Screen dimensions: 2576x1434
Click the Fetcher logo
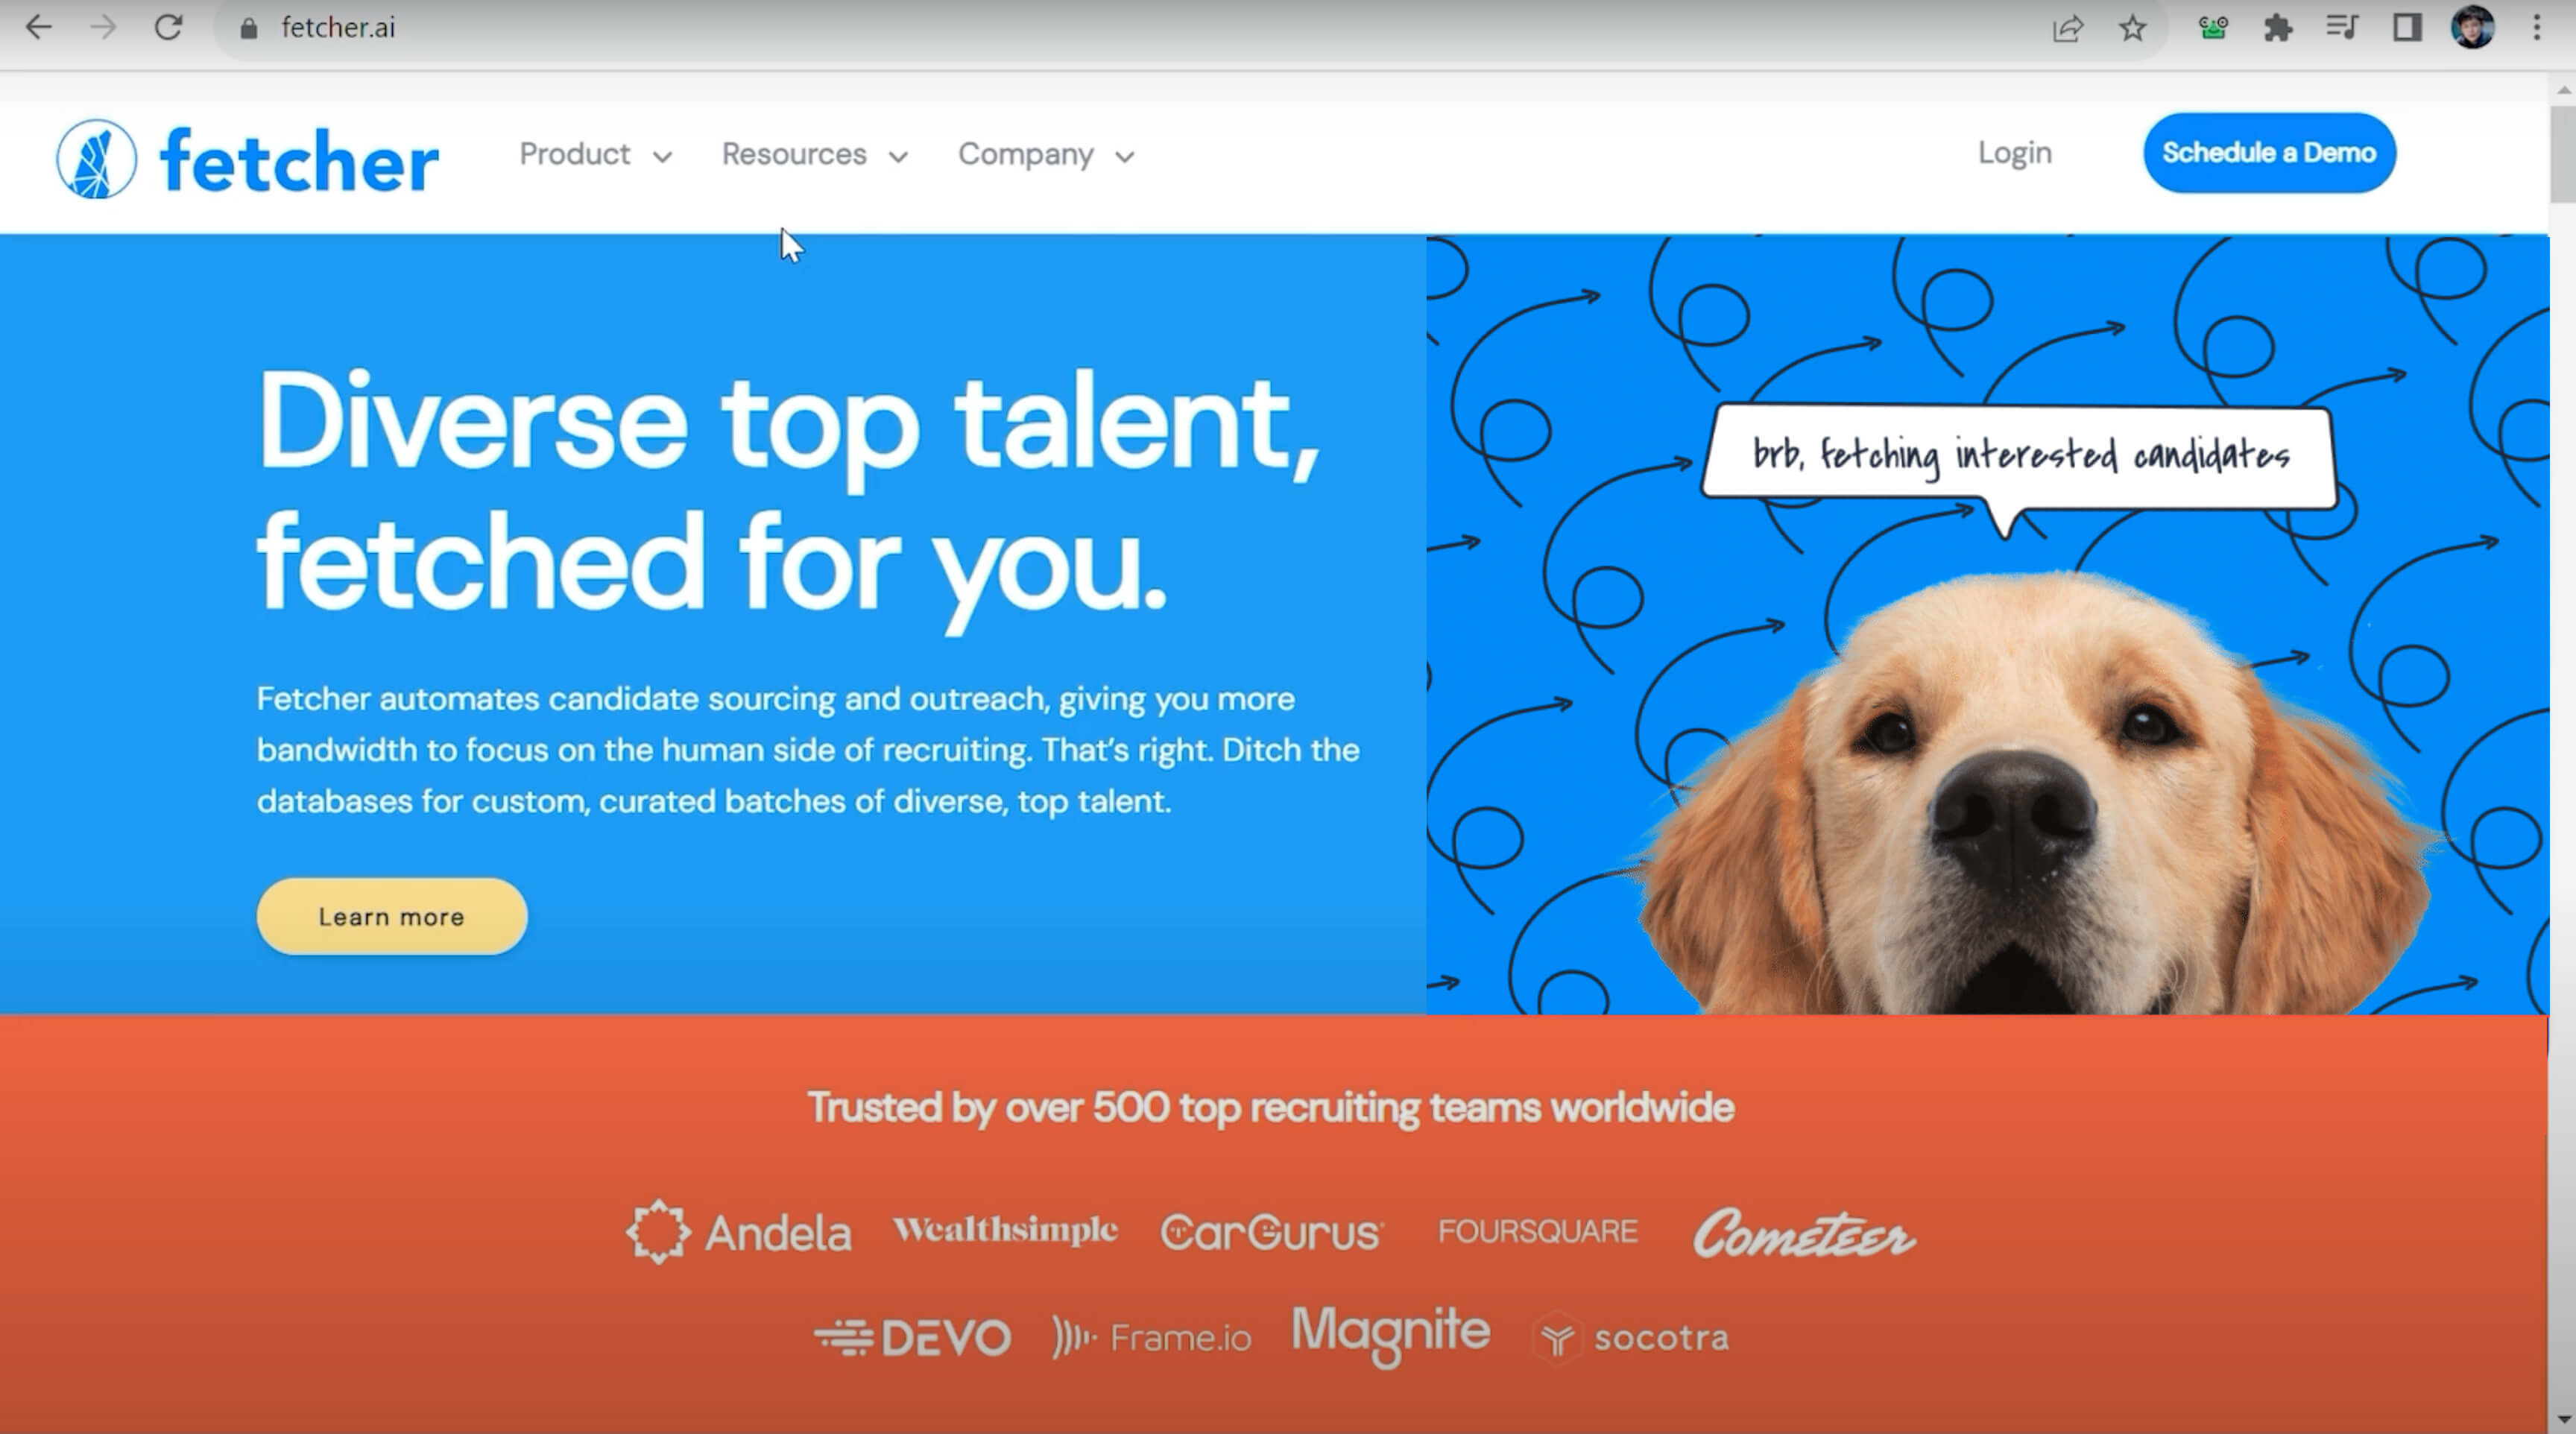(x=247, y=159)
